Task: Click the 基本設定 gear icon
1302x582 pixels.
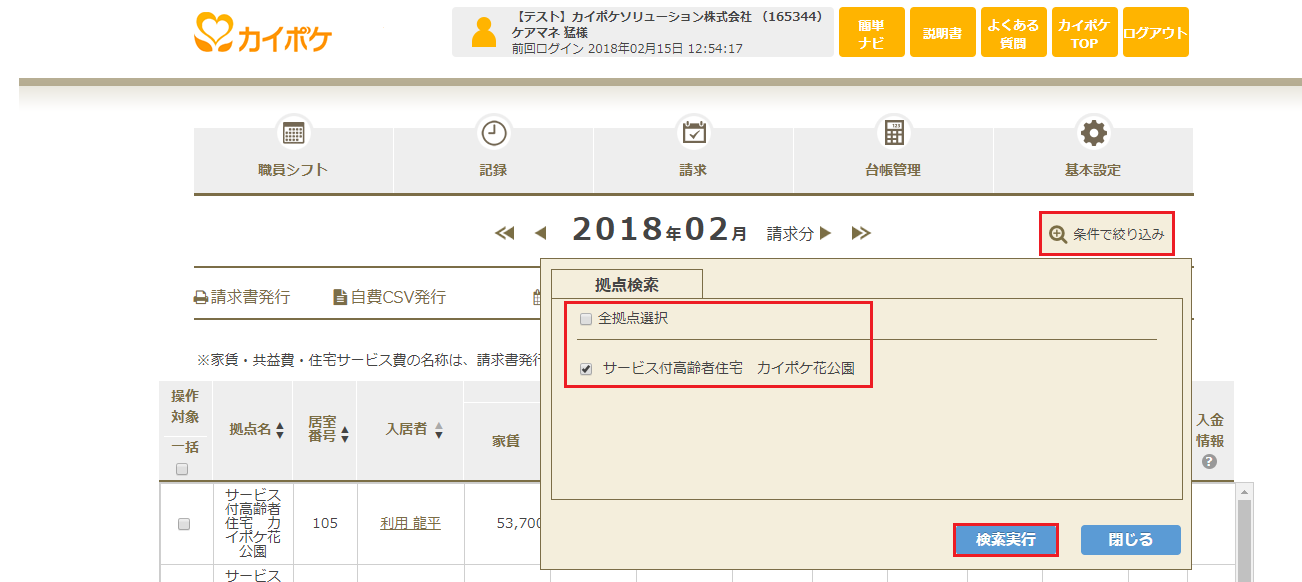Action: (x=1094, y=133)
